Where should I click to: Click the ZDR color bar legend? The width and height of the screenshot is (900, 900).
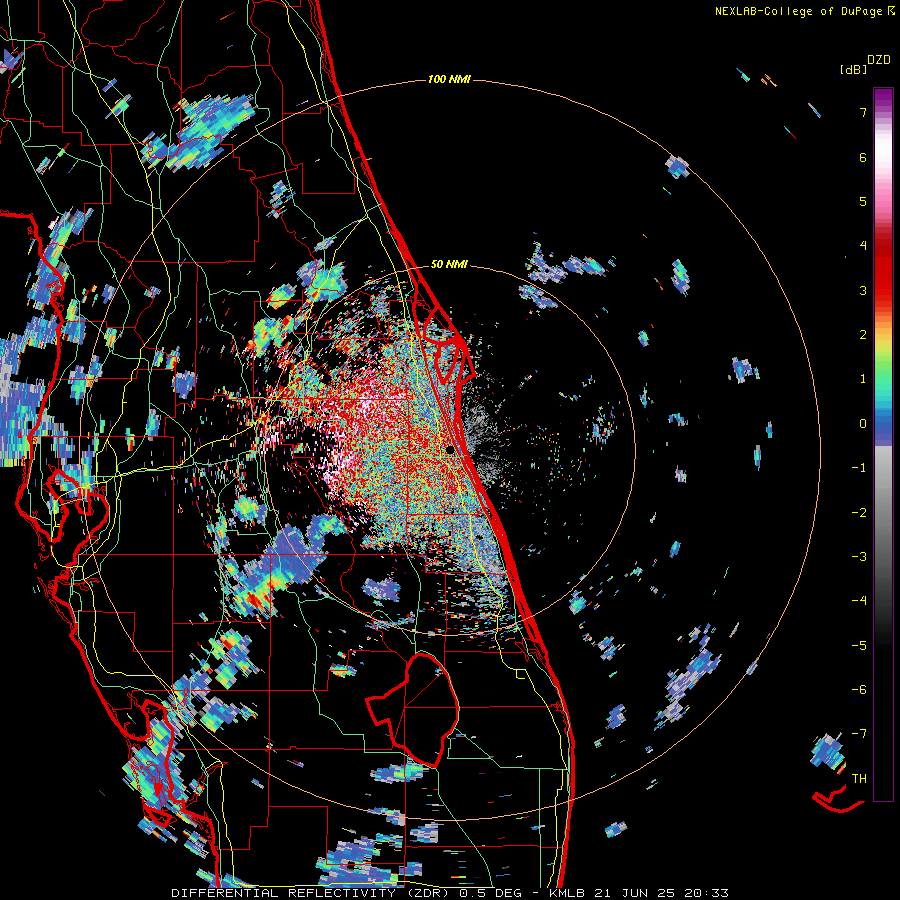(x=883, y=444)
